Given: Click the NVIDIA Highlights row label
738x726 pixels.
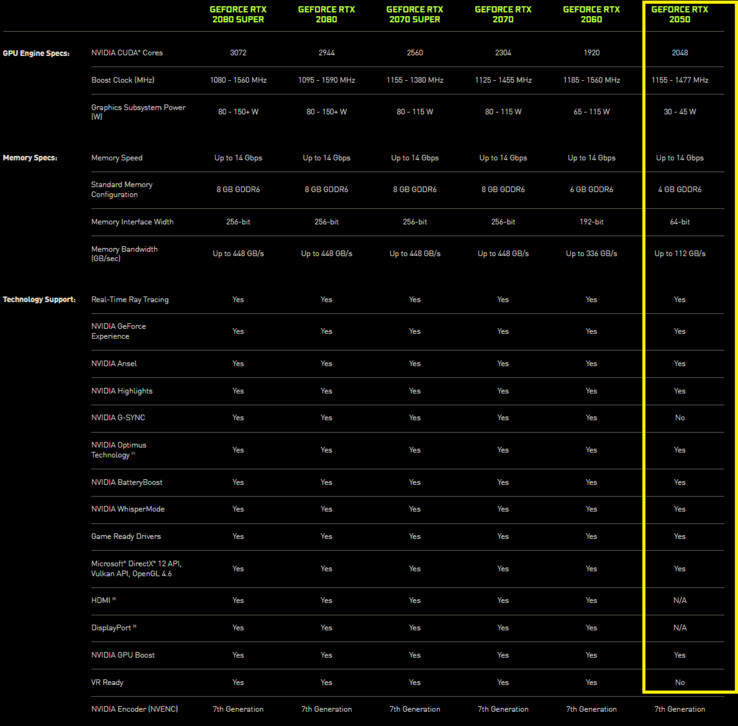Looking at the screenshot, I should tap(122, 391).
